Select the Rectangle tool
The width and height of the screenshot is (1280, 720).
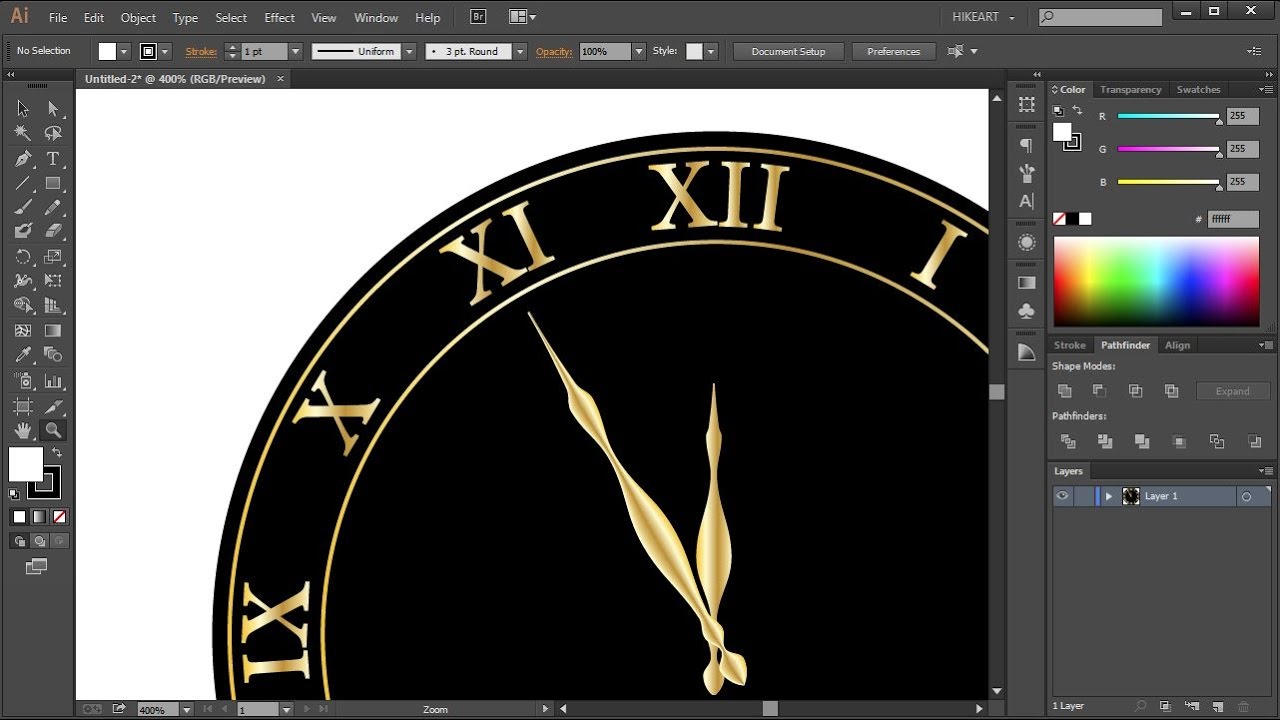click(x=53, y=183)
